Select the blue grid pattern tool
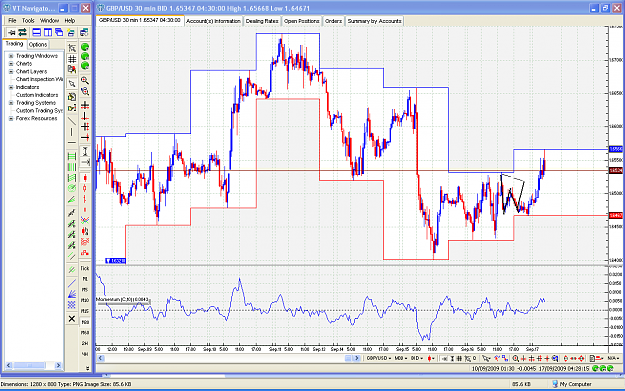Screen dimensions: 625x391 [x=72, y=305]
